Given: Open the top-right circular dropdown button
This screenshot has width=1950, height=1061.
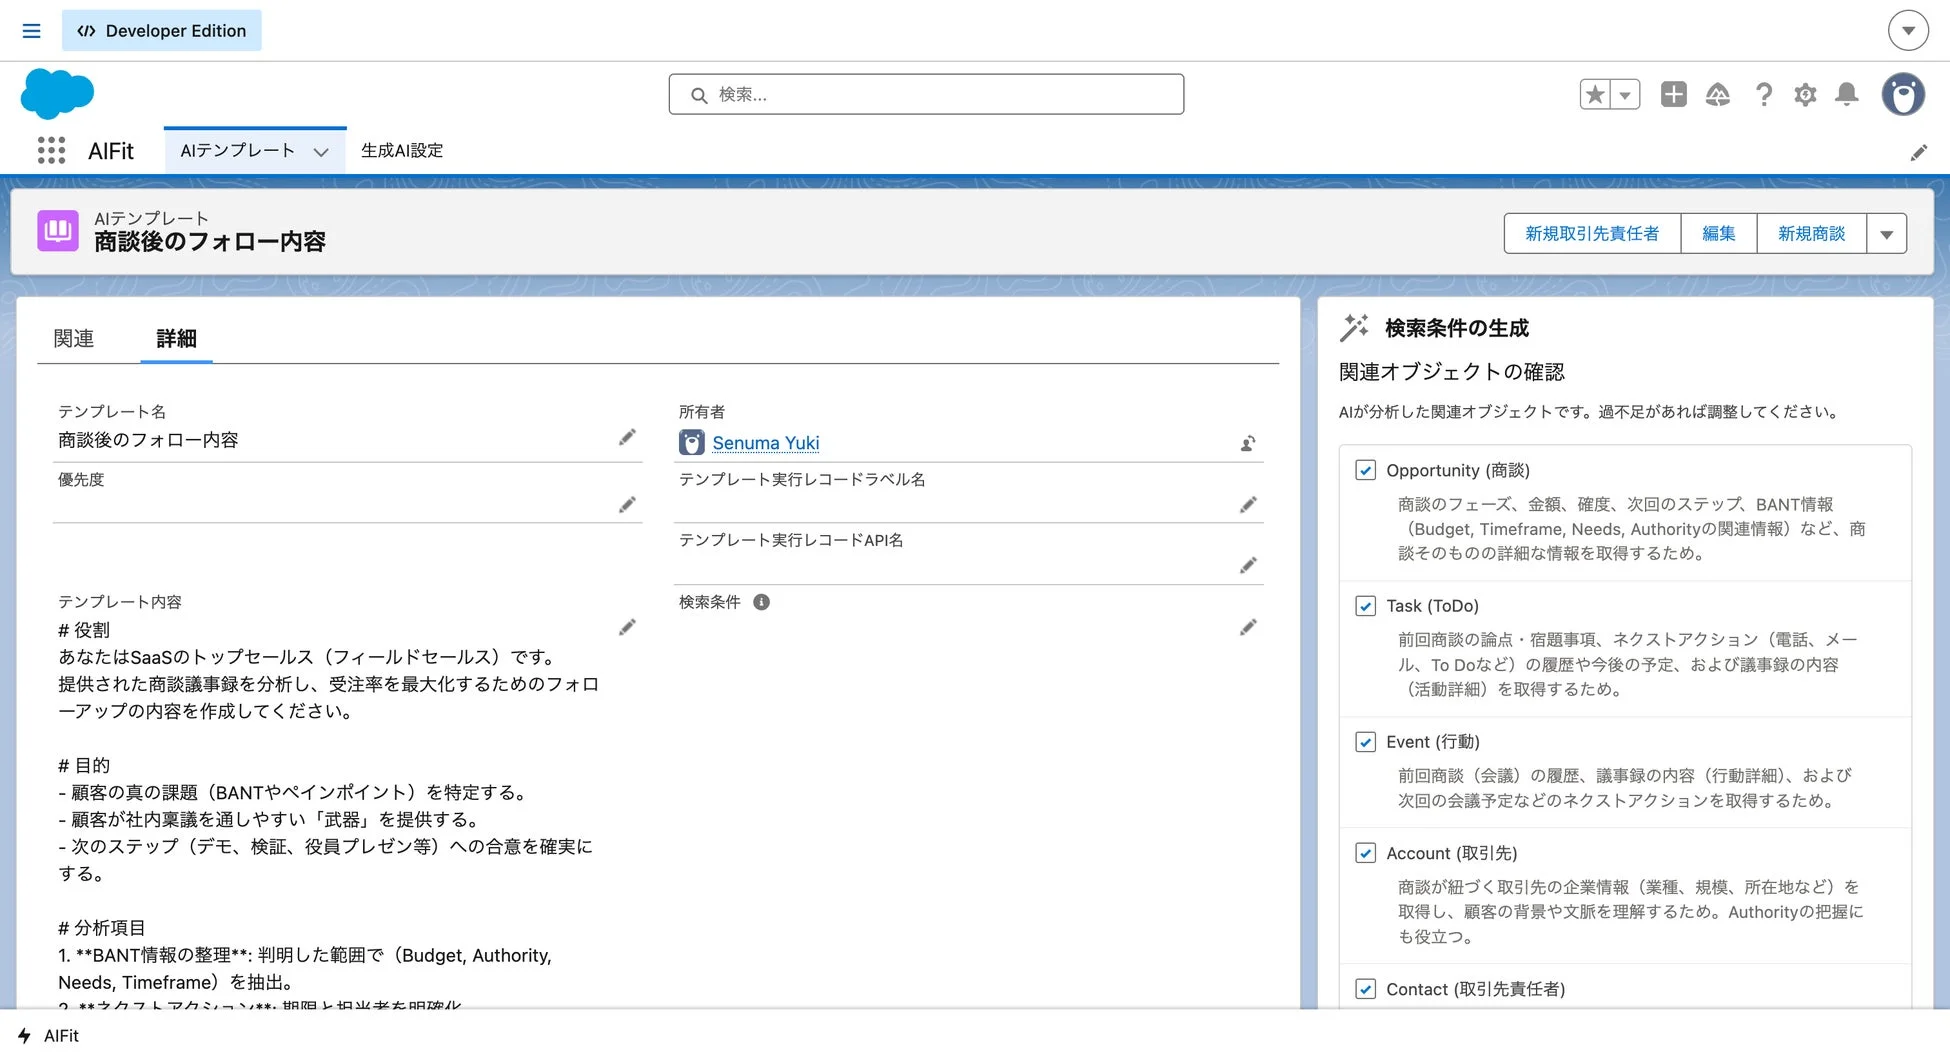Looking at the screenshot, I should click(1908, 31).
